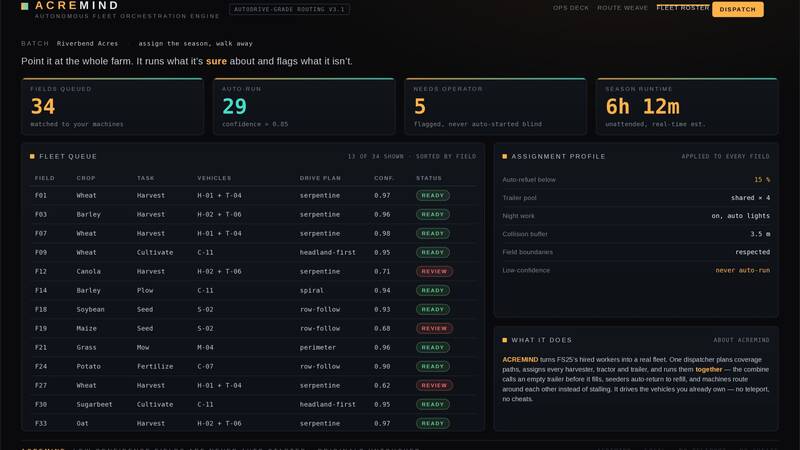Click the M-04 vehicle cell

click(x=205, y=347)
